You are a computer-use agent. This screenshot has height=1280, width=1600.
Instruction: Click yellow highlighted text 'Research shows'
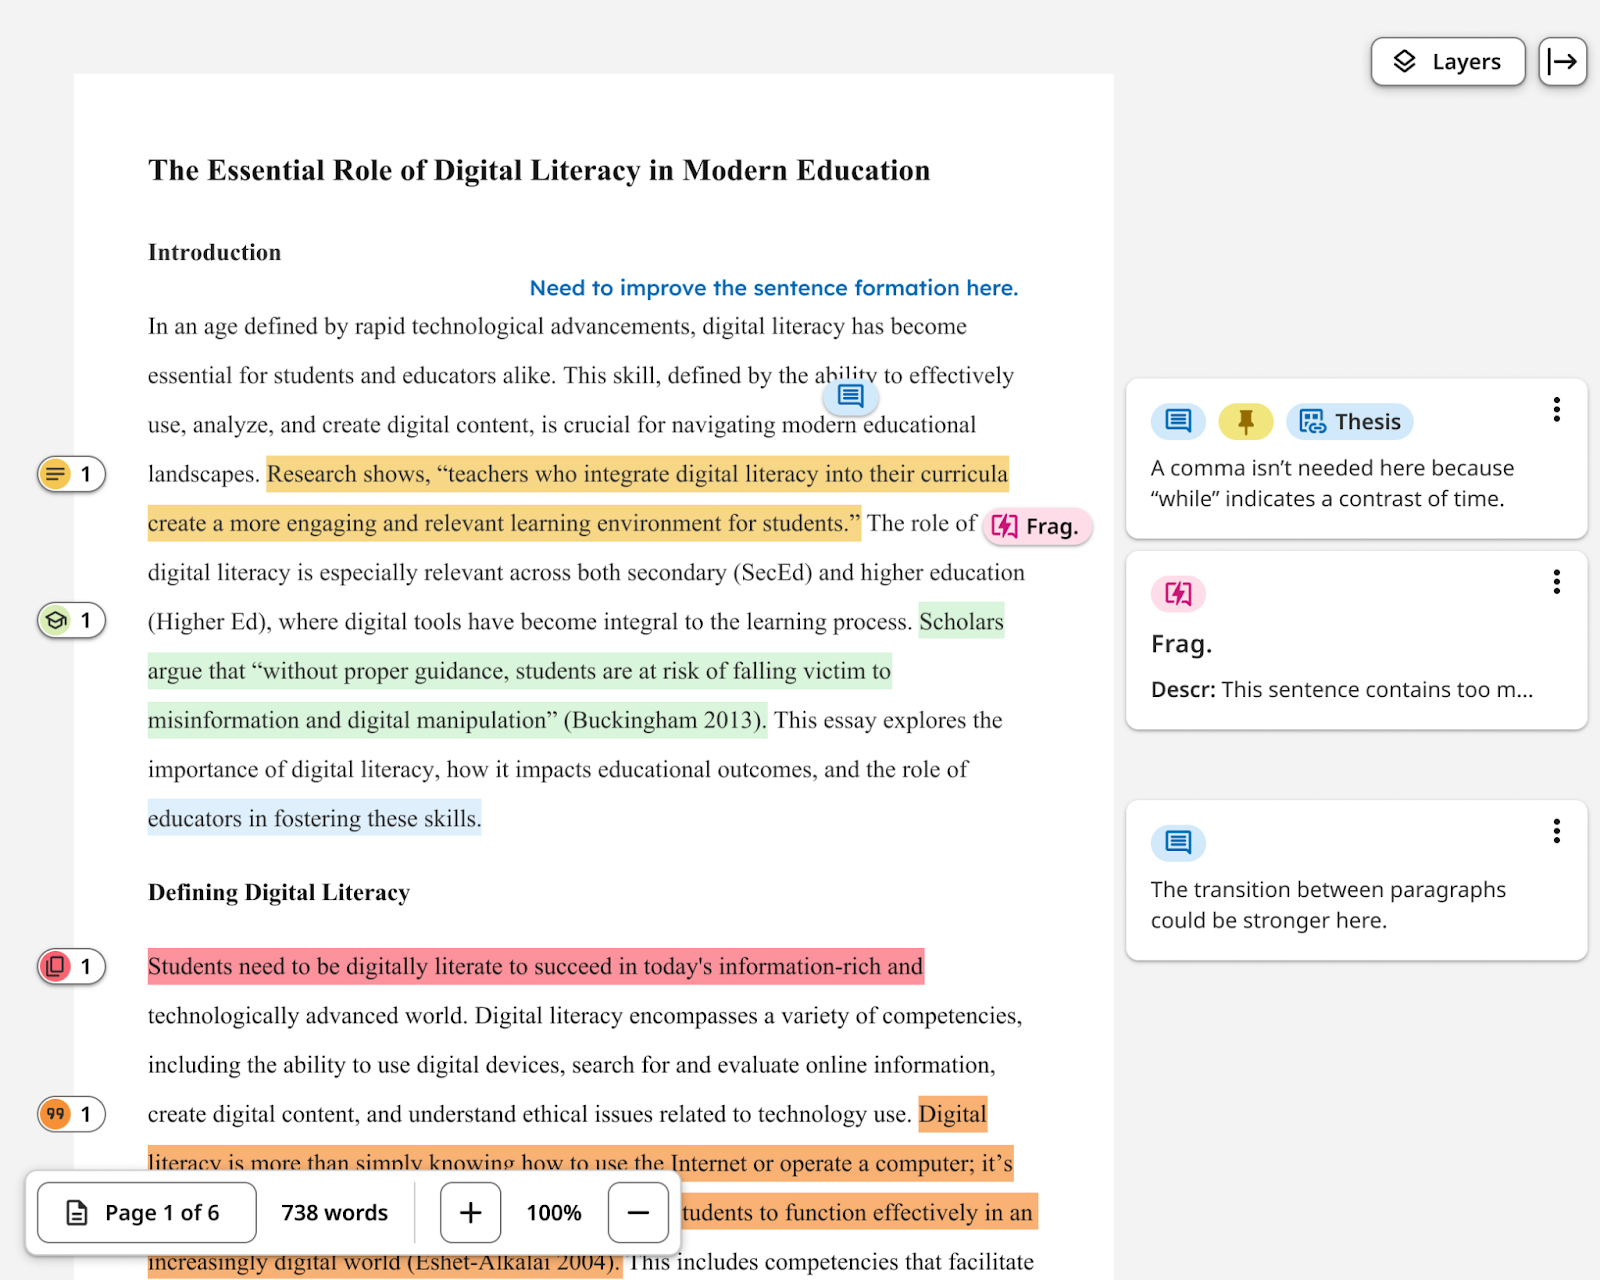click(x=346, y=474)
